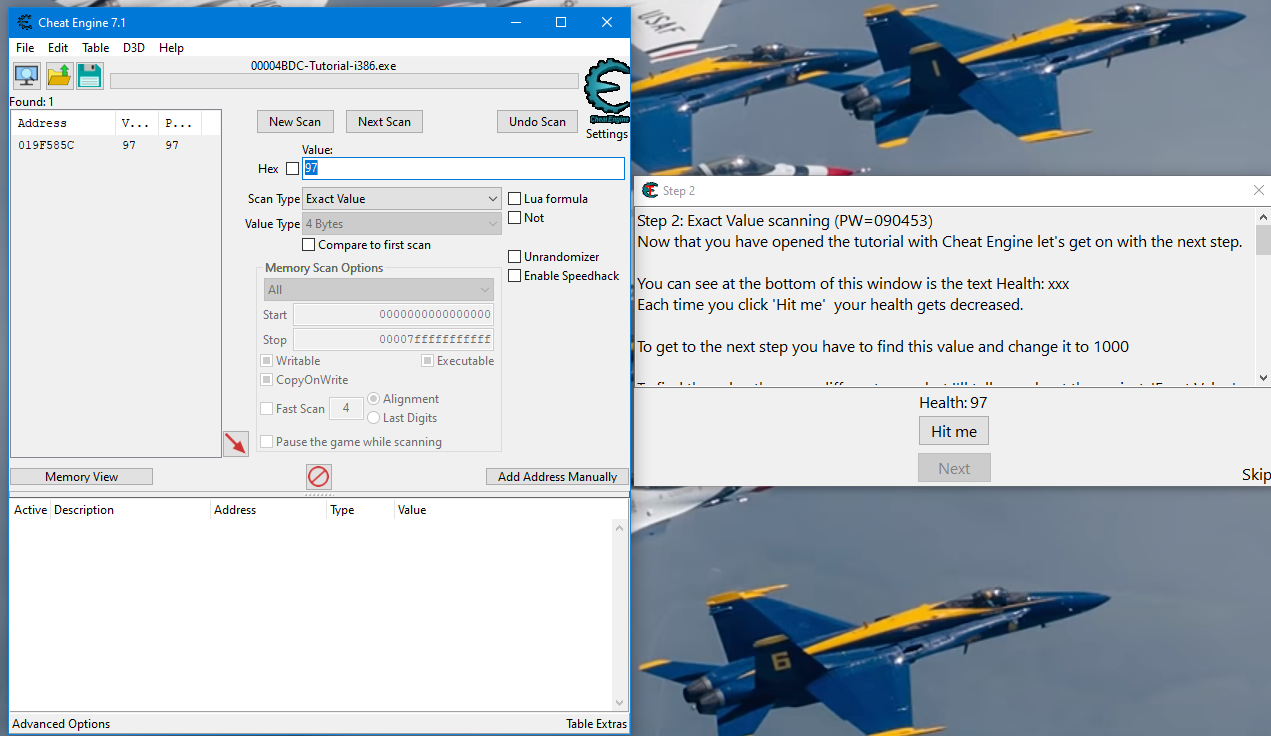The height and width of the screenshot is (736, 1271).
Task: Open the Table menu
Action: click(95, 47)
